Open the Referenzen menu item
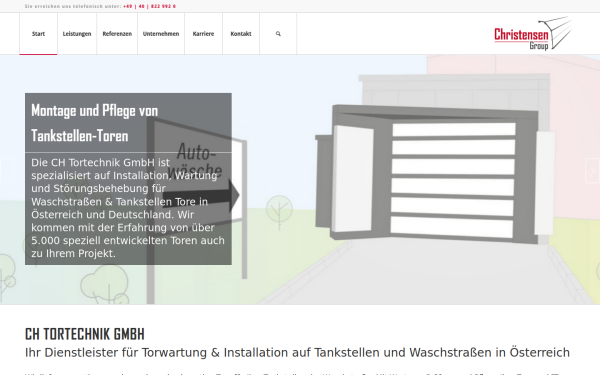Viewport: 600px width, 375px height. click(117, 34)
